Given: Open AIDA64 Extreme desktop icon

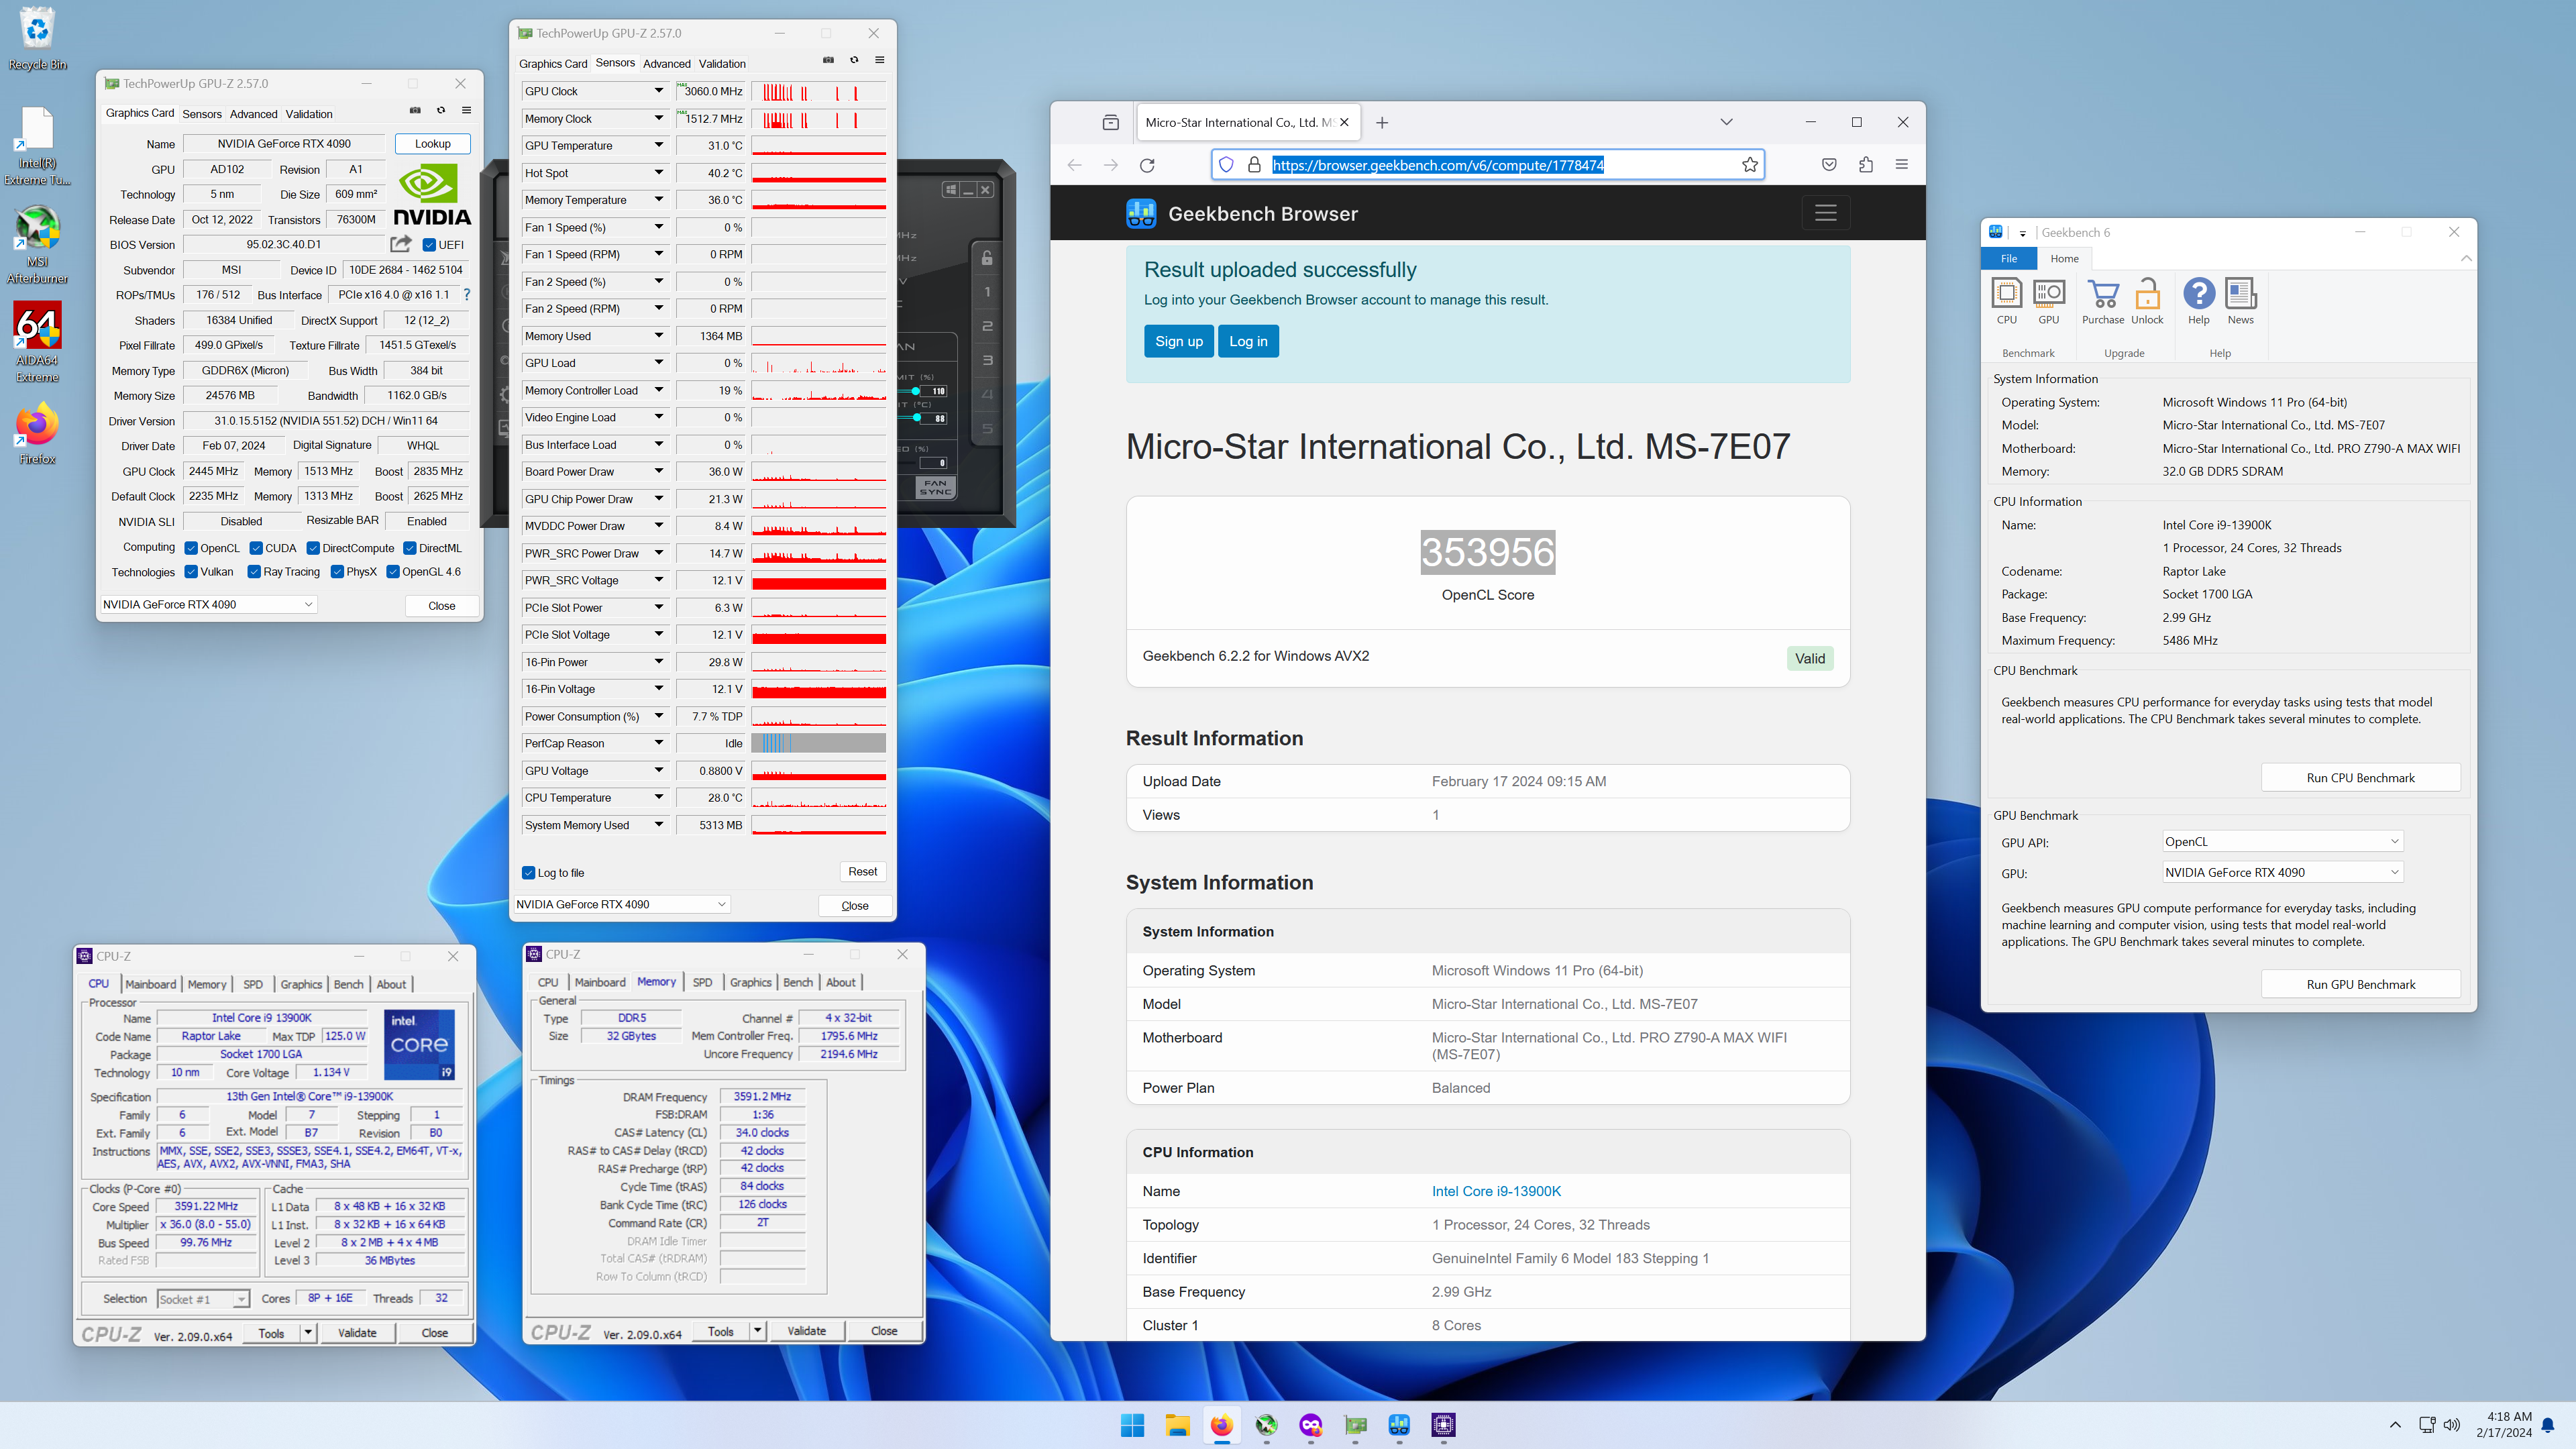Looking at the screenshot, I should (x=37, y=342).
